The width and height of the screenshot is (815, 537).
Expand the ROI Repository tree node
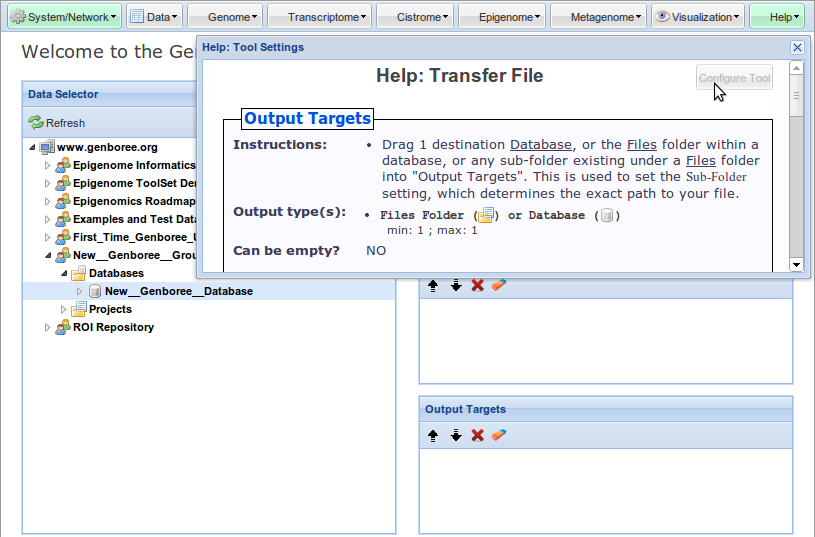point(47,327)
